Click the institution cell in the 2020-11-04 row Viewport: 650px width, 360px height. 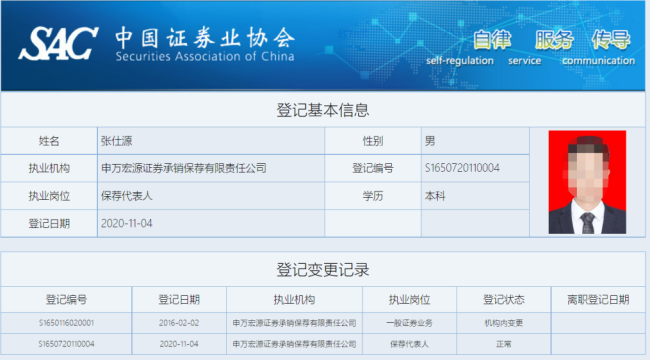pyautogui.click(x=294, y=344)
